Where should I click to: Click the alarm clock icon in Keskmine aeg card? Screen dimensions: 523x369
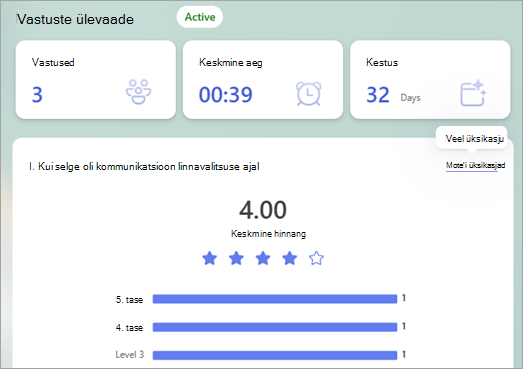309,94
